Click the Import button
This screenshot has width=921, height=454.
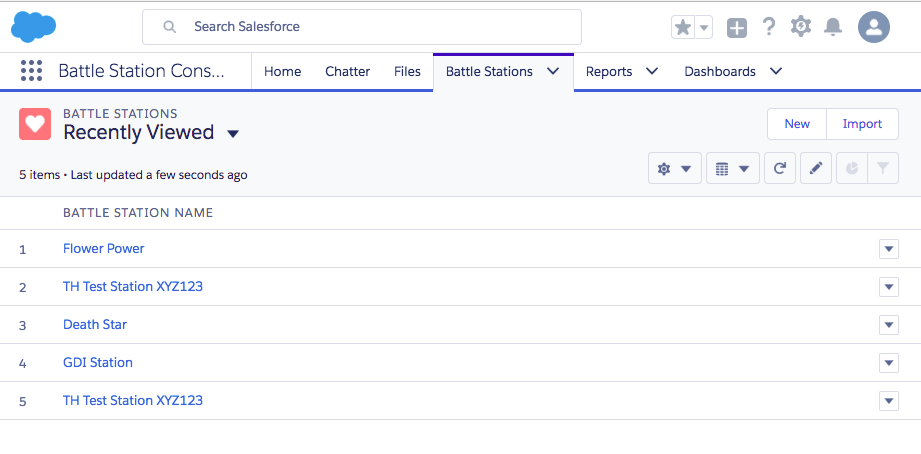862,124
